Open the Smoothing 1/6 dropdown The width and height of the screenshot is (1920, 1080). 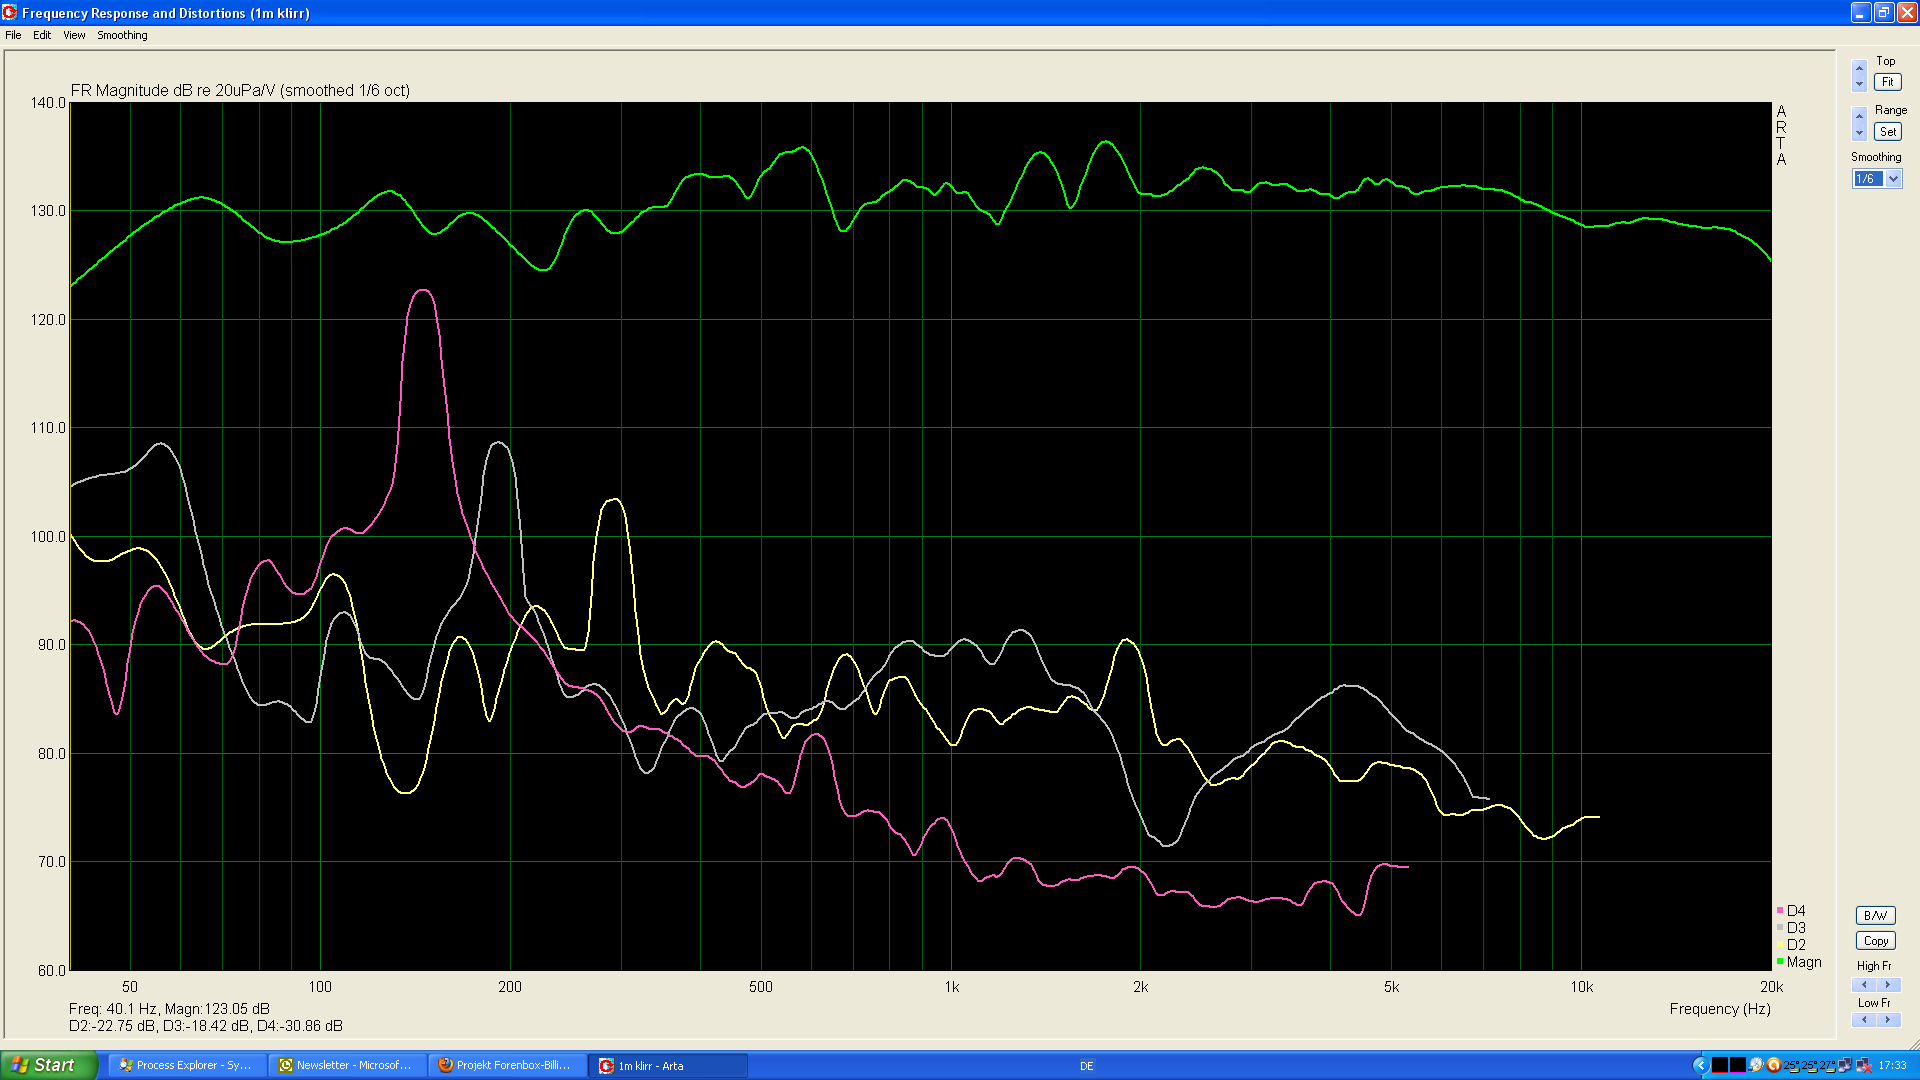click(1893, 179)
